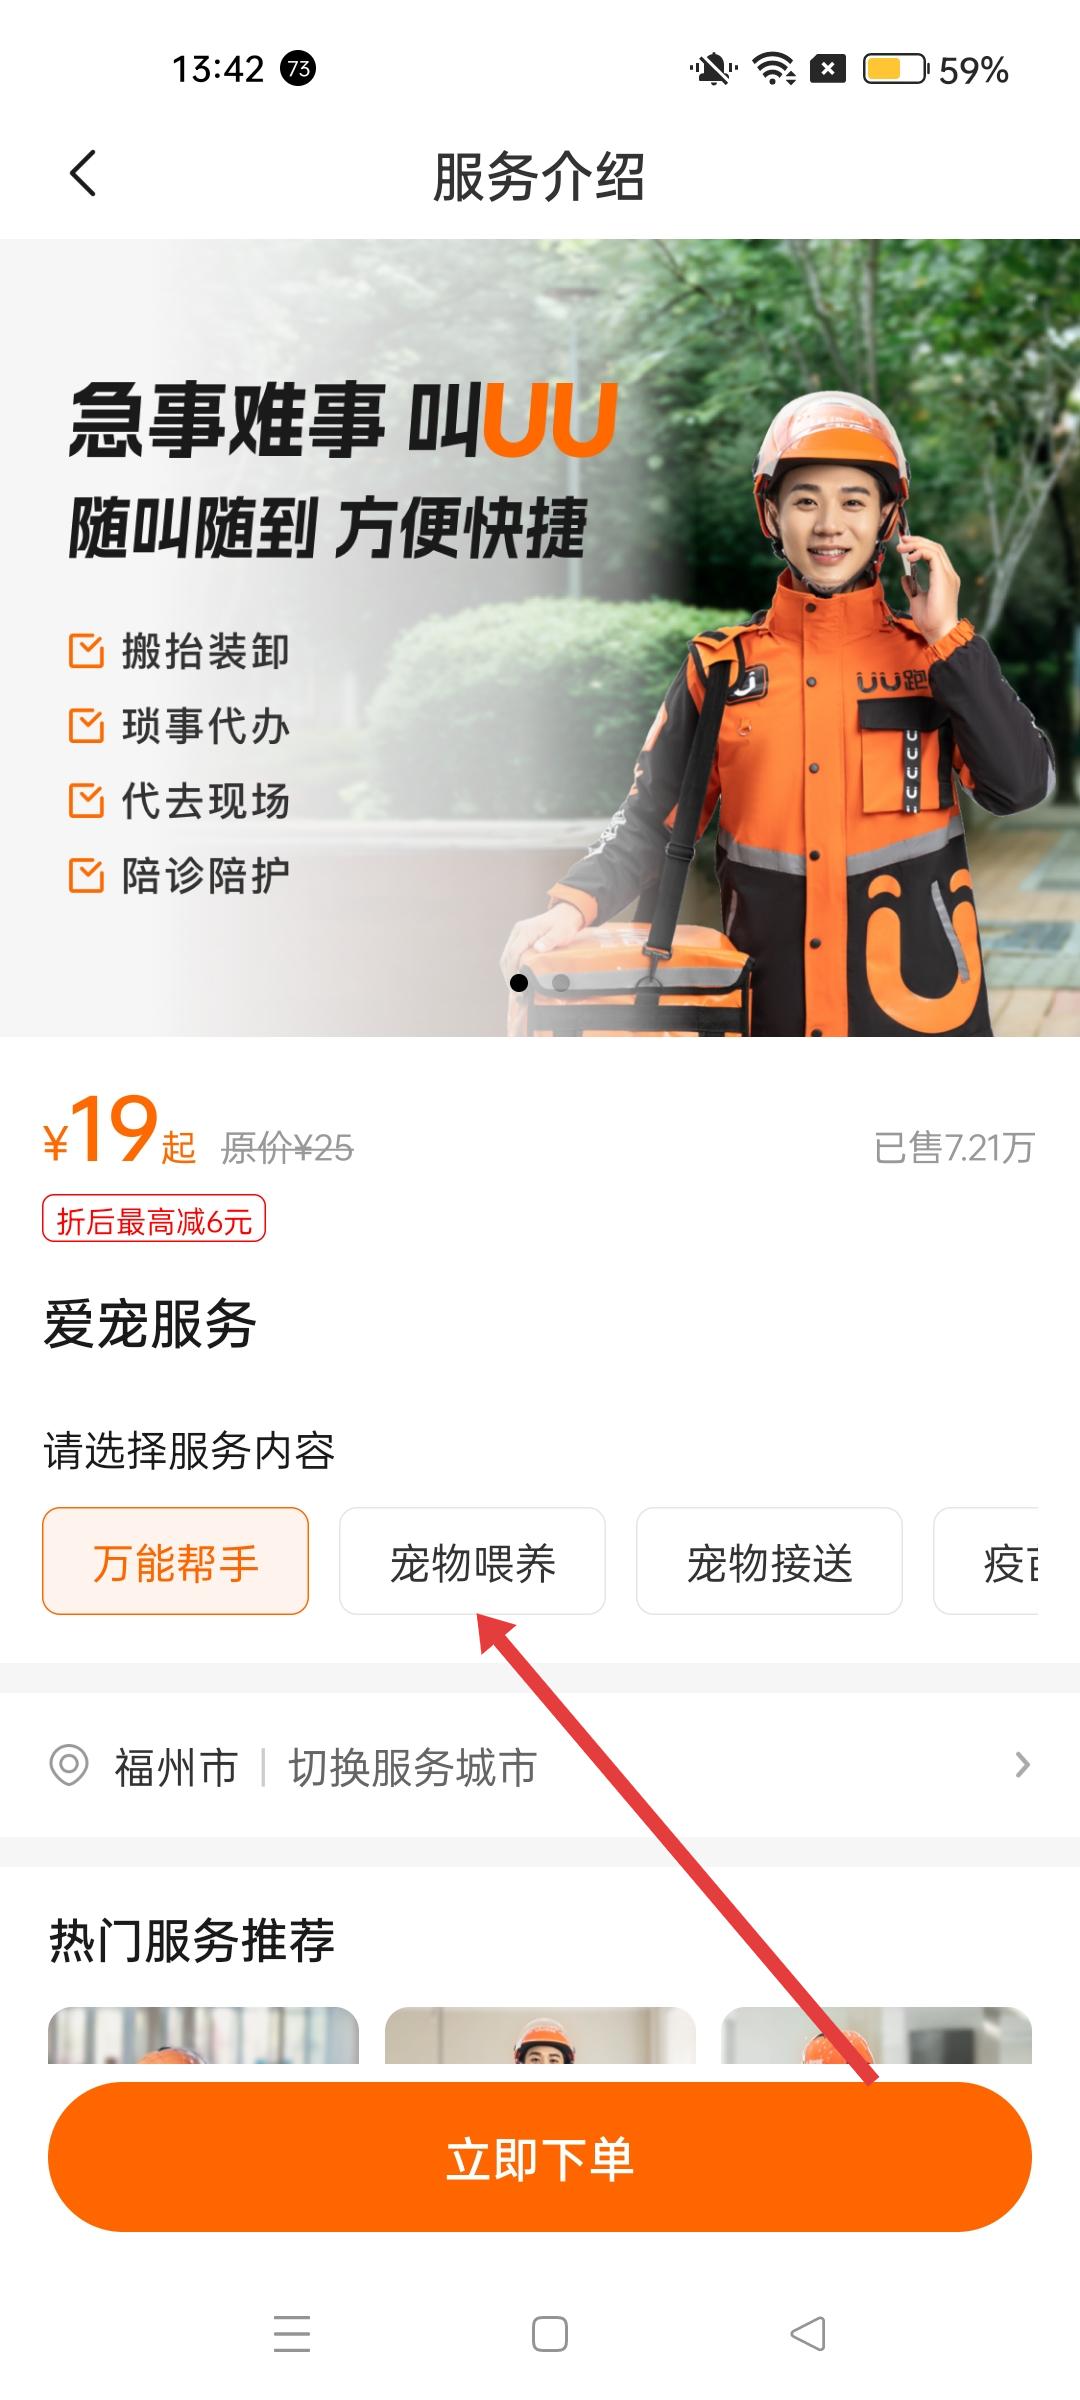Tap the Wi-Fi status icon
Image resolution: width=1080 pixels, height=2400 pixels.
[x=774, y=69]
